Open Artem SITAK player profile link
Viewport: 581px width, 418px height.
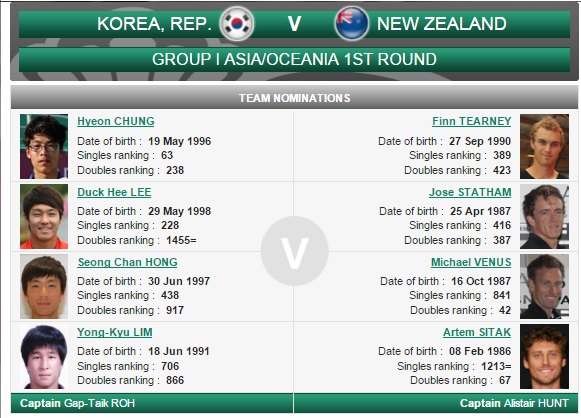click(x=477, y=332)
